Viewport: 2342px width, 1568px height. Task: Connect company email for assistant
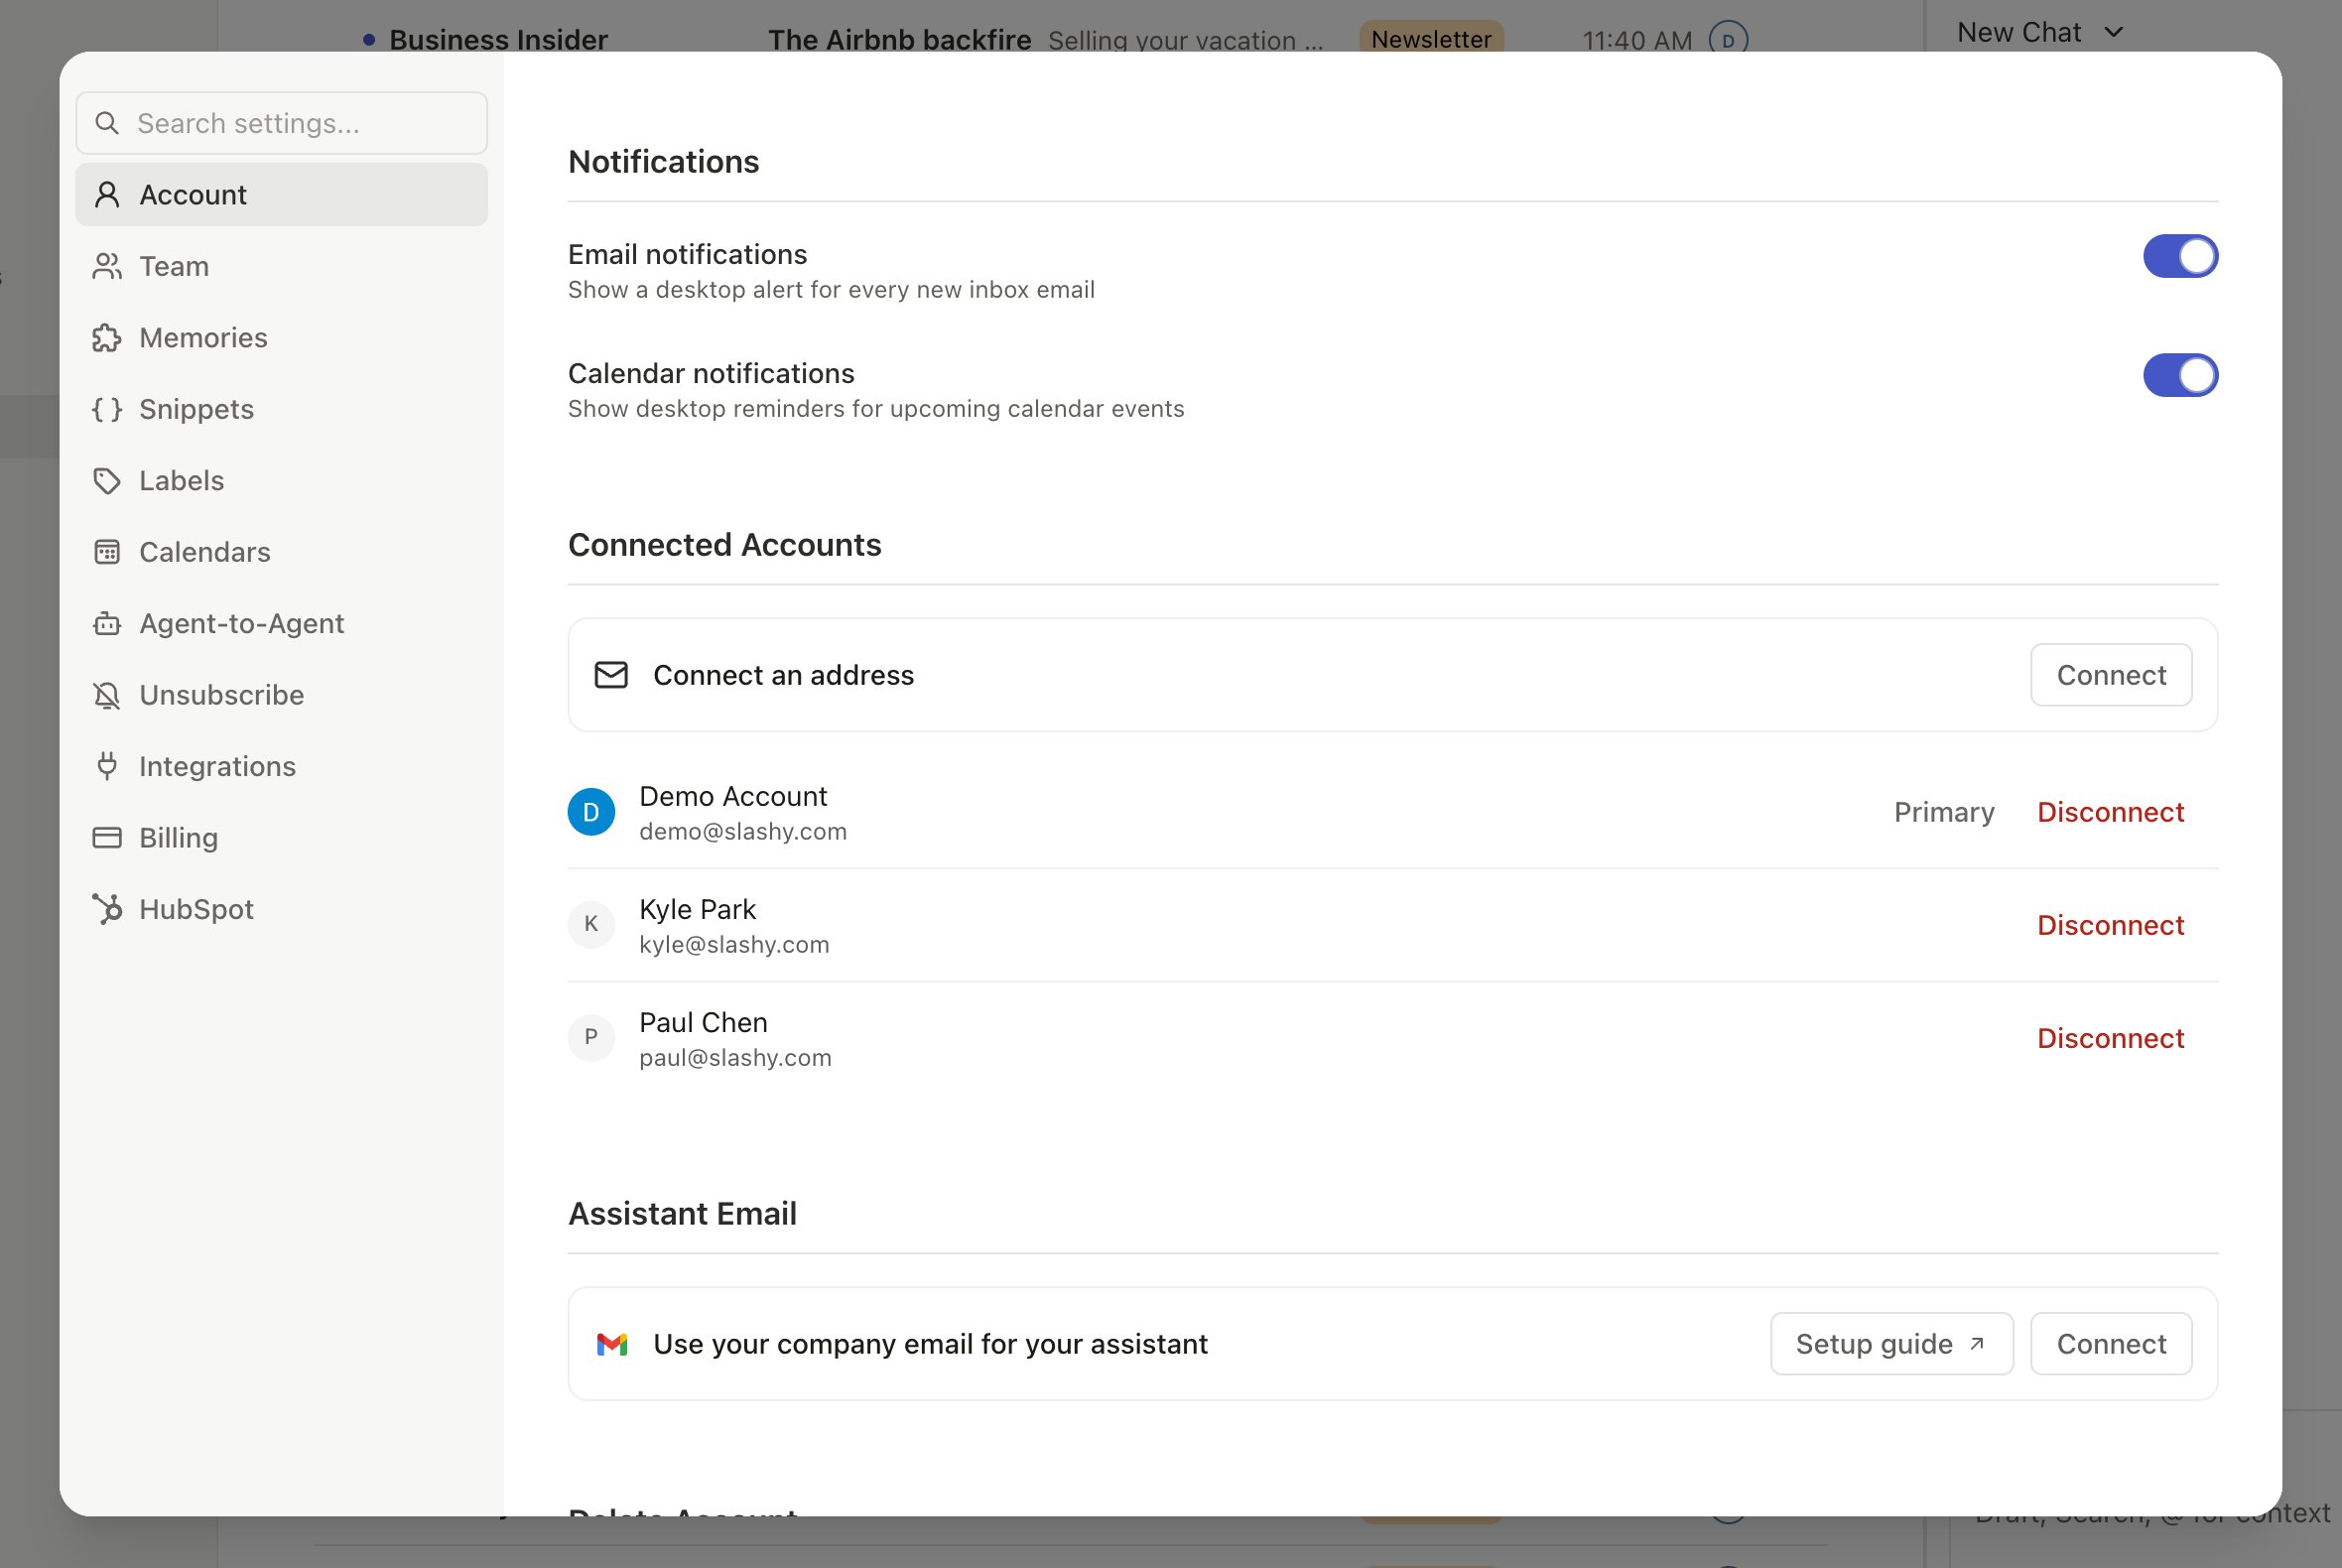click(2111, 1344)
